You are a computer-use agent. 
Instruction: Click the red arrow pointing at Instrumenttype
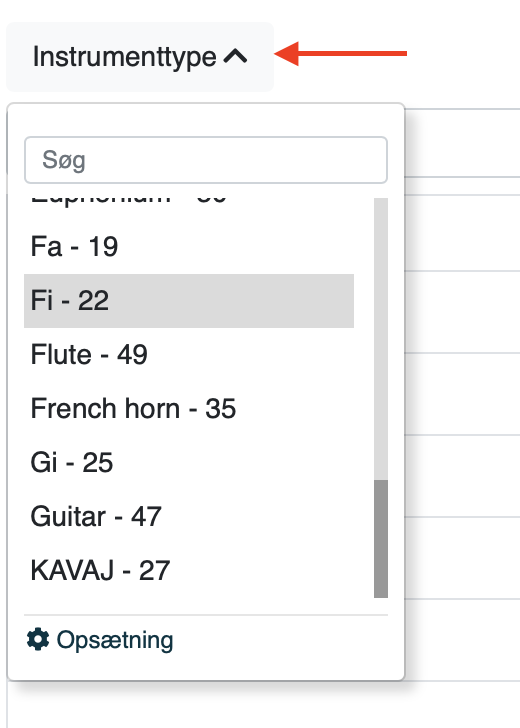coord(340,53)
